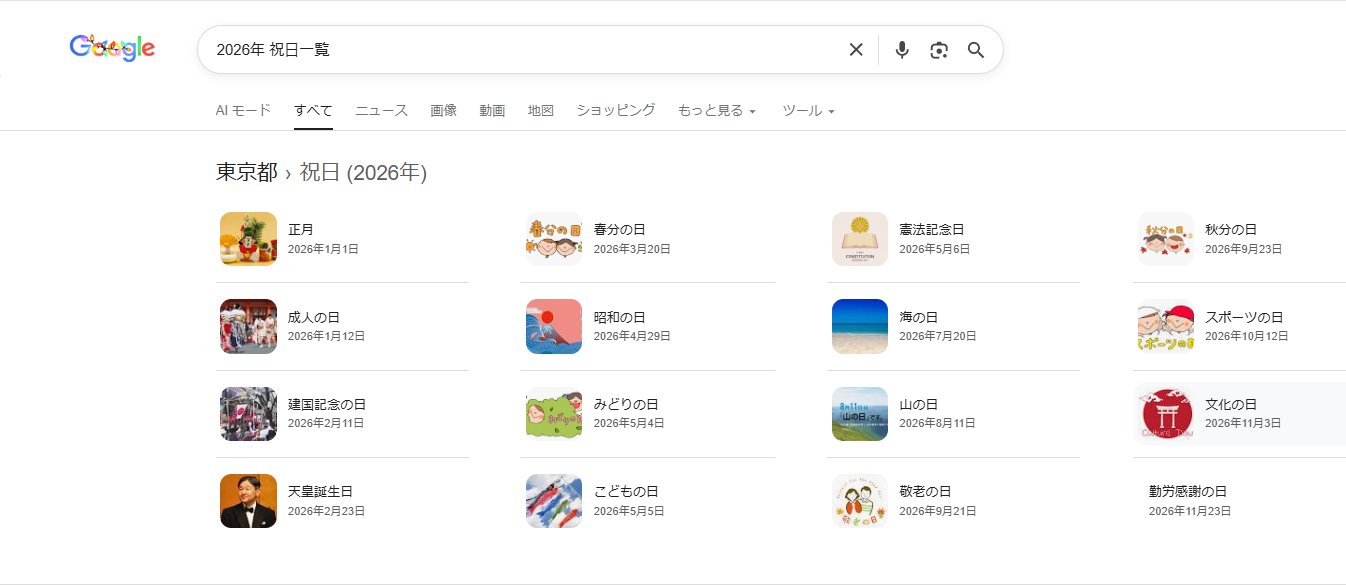Click the 東京都 breadcrumb link

(246, 172)
